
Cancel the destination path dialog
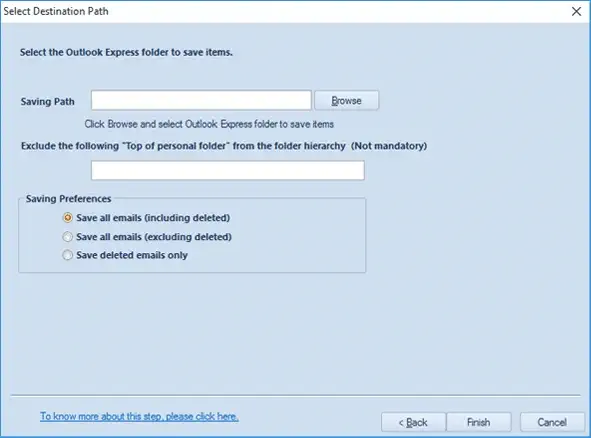point(552,422)
